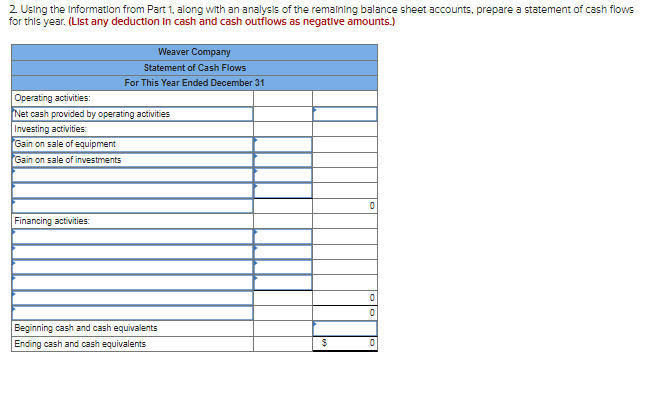Open the second blank label dropdown under 'Financing activities'
Viewport: 671px width, 401px height.
[x=133, y=252]
